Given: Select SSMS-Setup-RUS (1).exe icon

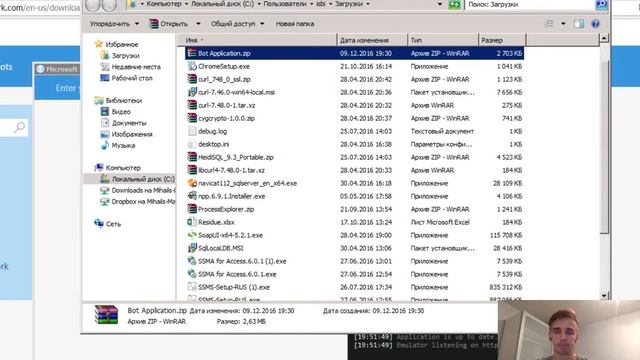Looking at the screenshot, I should 192,287.
